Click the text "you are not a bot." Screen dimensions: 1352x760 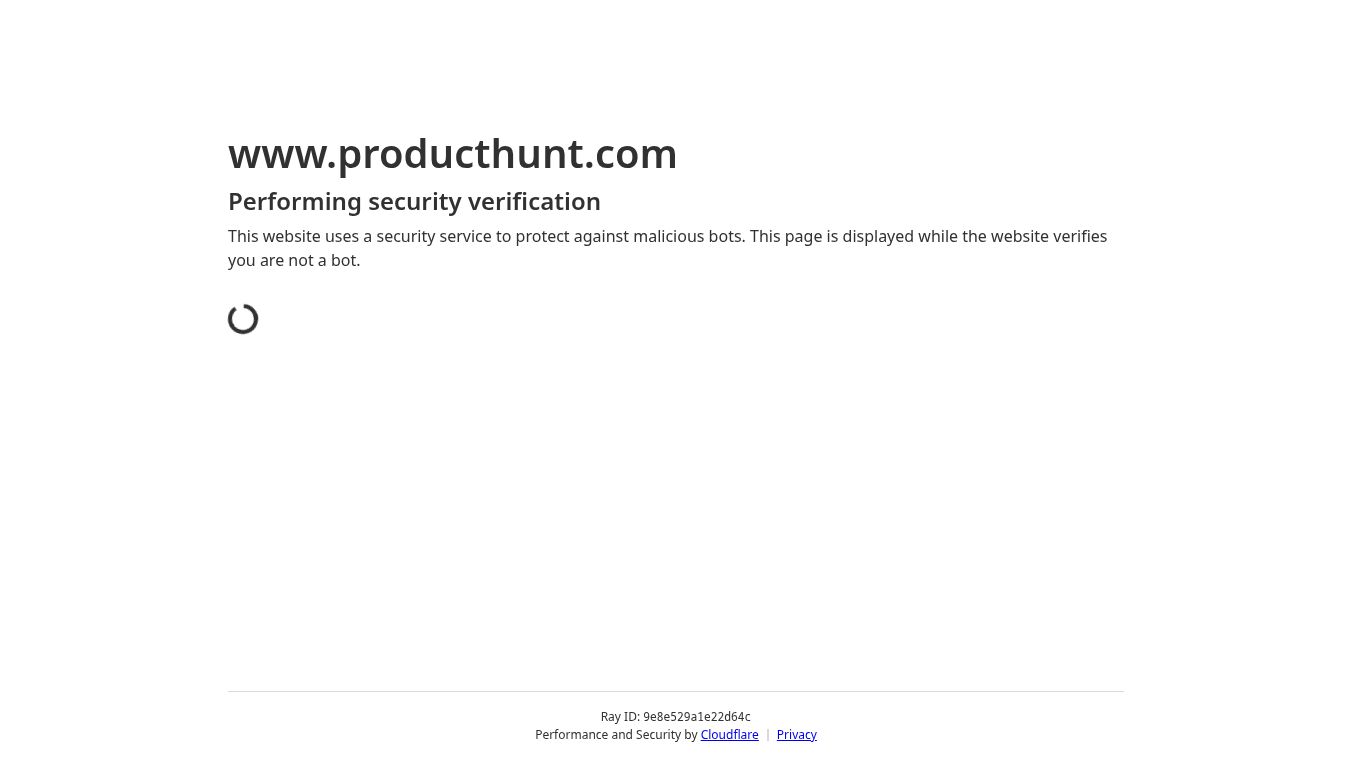click(294, 261)
